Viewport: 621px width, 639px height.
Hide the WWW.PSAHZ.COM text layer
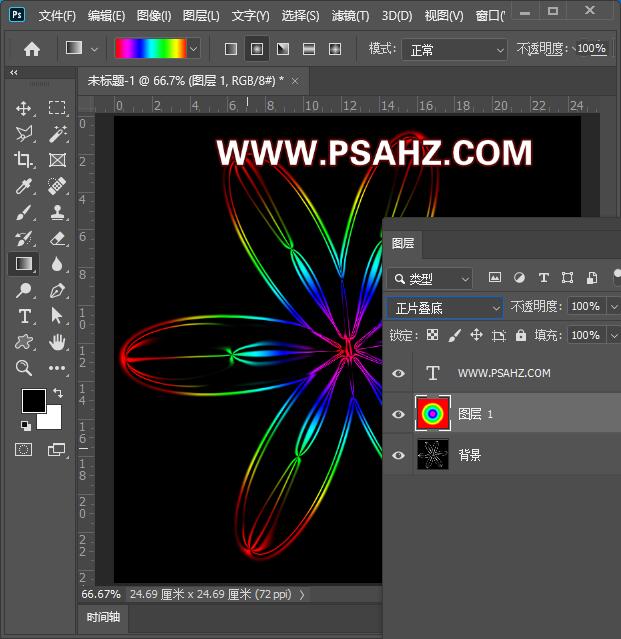click(399, 373)
